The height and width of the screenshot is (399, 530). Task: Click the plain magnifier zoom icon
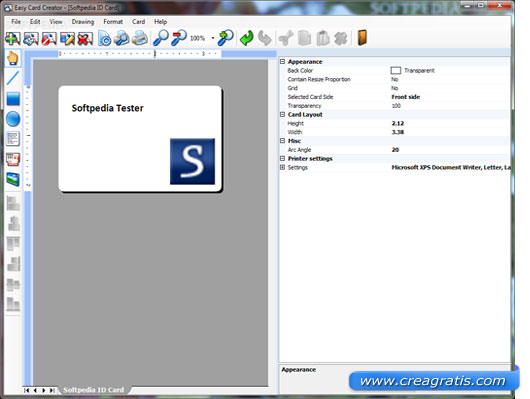pyautogui.click(x=161, y=38)
